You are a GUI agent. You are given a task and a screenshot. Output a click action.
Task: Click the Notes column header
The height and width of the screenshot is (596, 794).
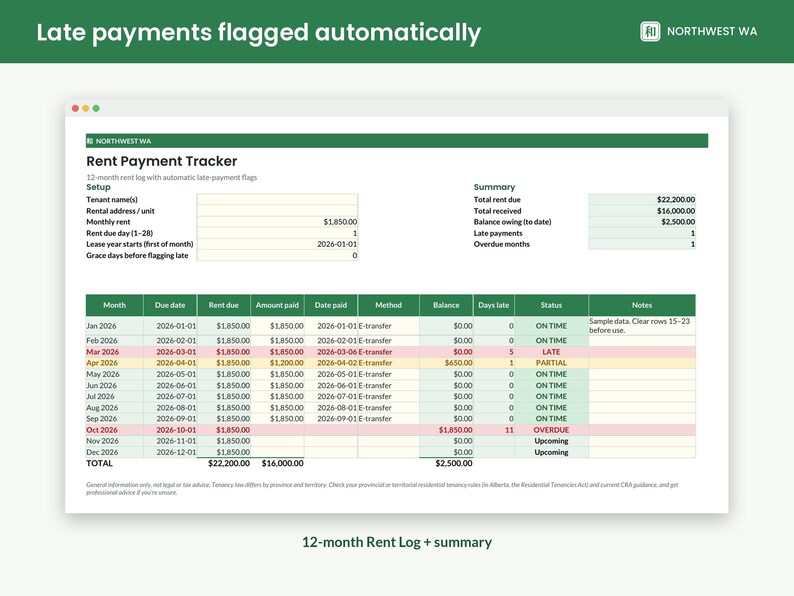(x=642, y=305)
